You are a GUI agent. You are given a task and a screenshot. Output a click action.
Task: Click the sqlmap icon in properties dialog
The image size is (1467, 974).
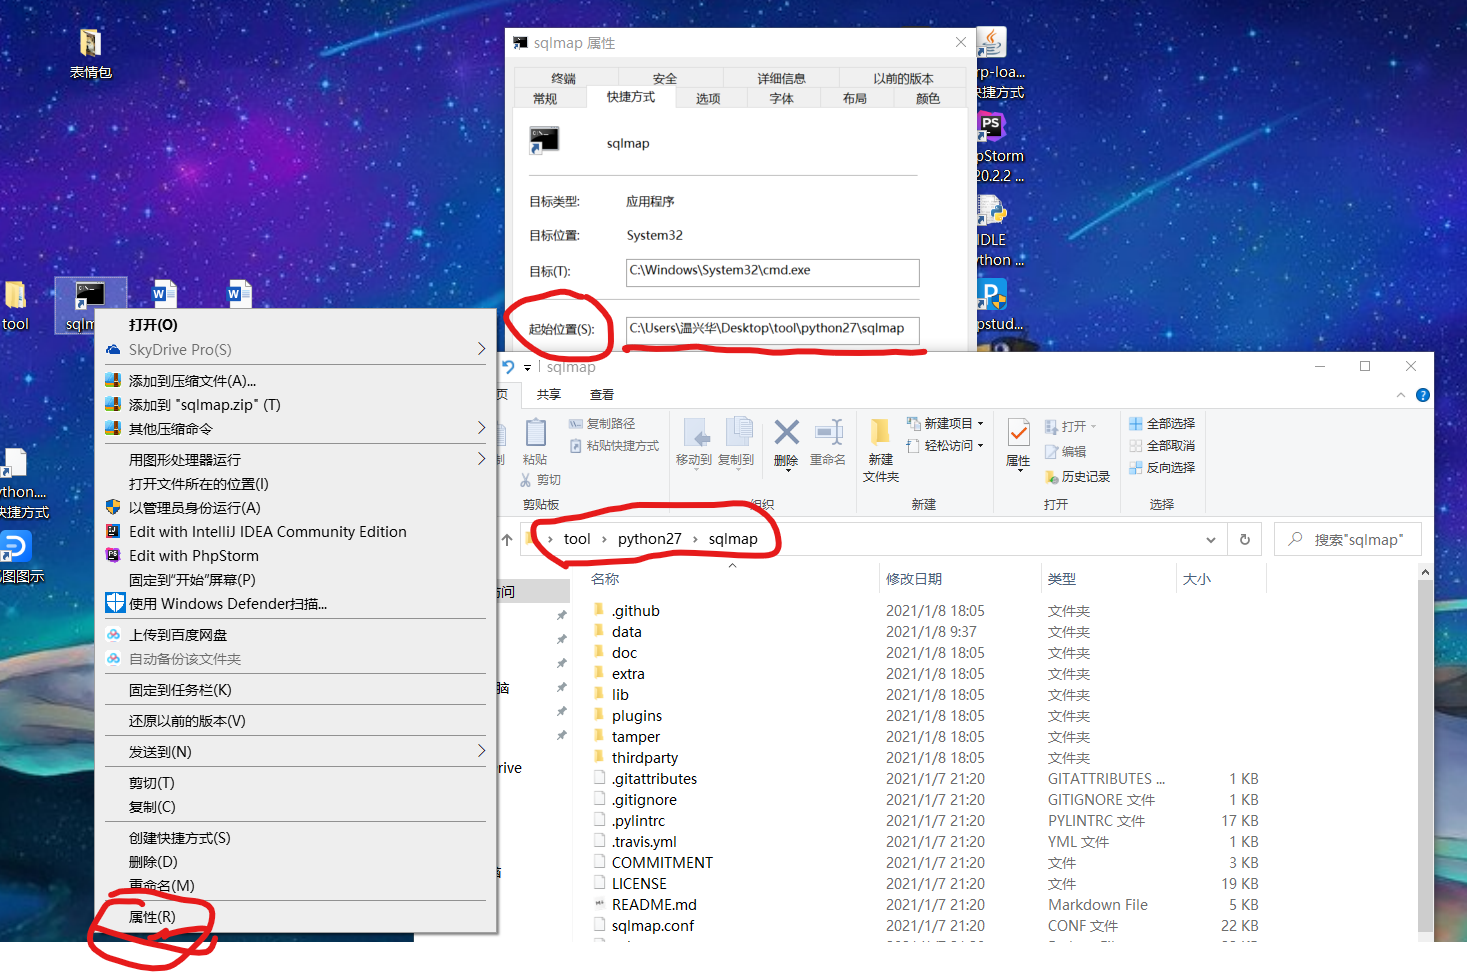(544, 141)
